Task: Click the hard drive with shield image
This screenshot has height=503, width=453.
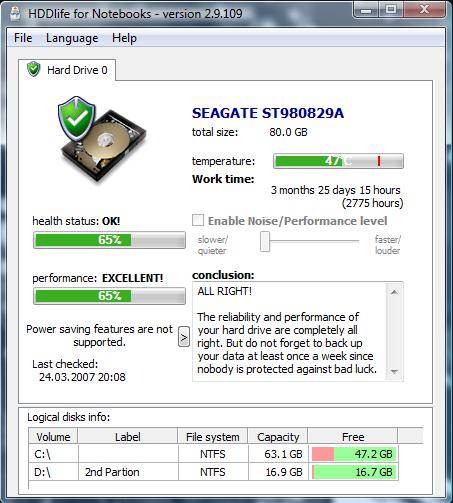Action: click(x=102, y=139)
